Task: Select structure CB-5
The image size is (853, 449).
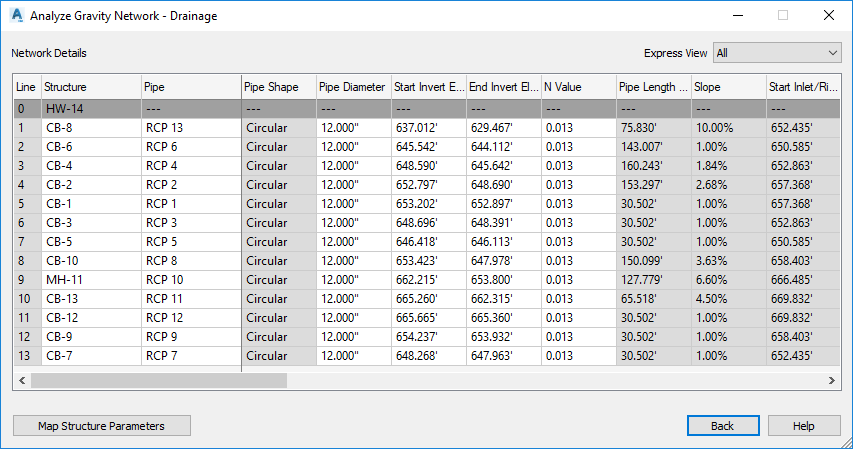Action: (x=91, y=242)
